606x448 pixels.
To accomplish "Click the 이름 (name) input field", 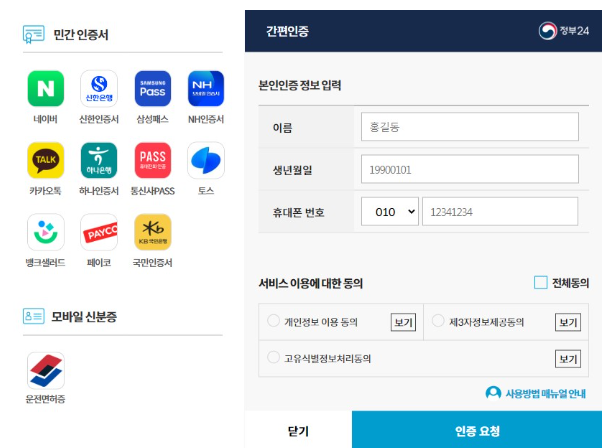I will pos(470,127).
